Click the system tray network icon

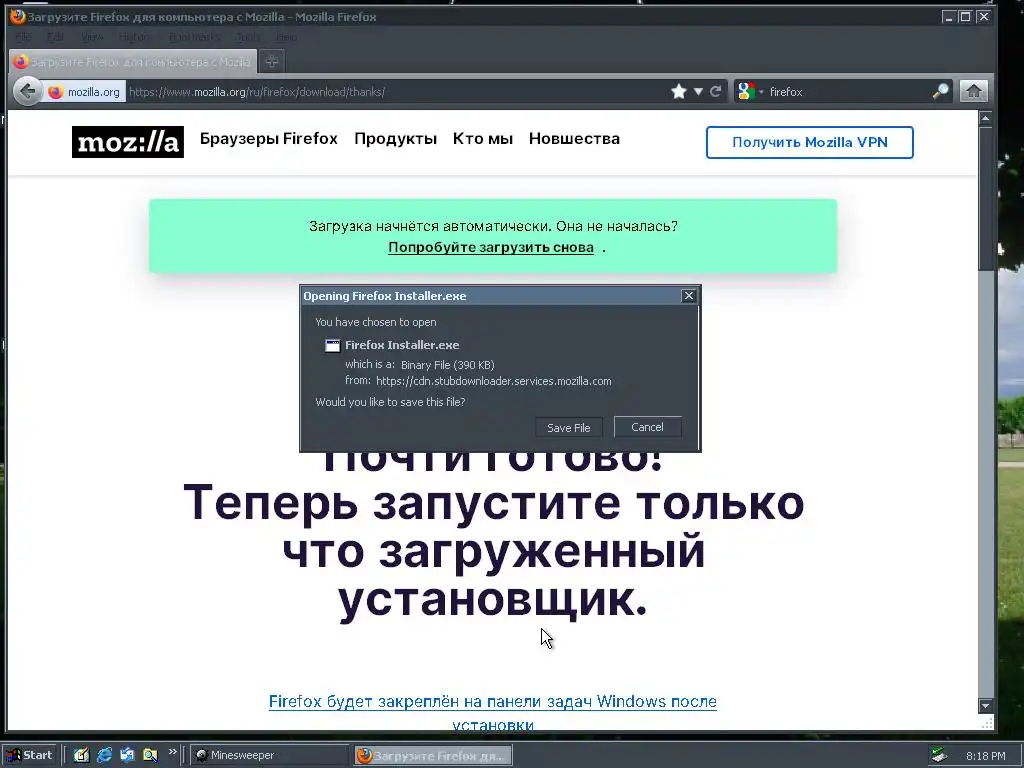pos(939,755)
